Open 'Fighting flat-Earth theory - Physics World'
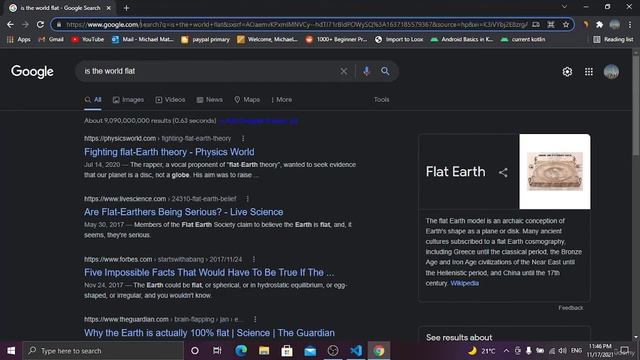The height and width of the screenshot is (360, 640). click(x=169, y=152)
